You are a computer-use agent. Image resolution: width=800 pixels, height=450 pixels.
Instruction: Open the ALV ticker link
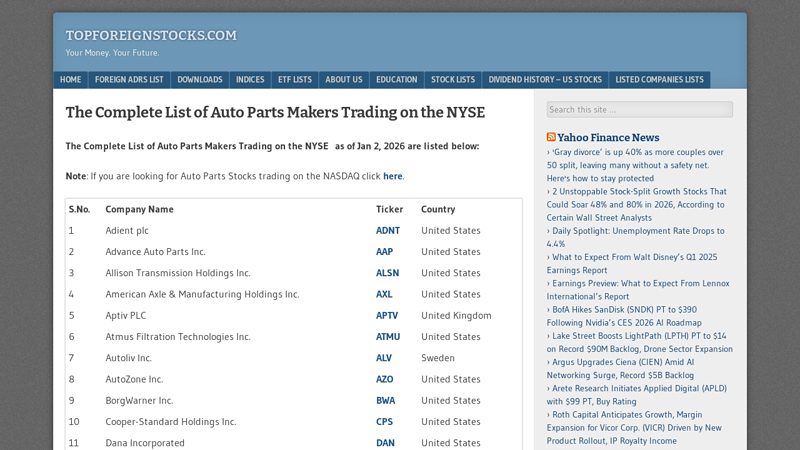[384, 358]
